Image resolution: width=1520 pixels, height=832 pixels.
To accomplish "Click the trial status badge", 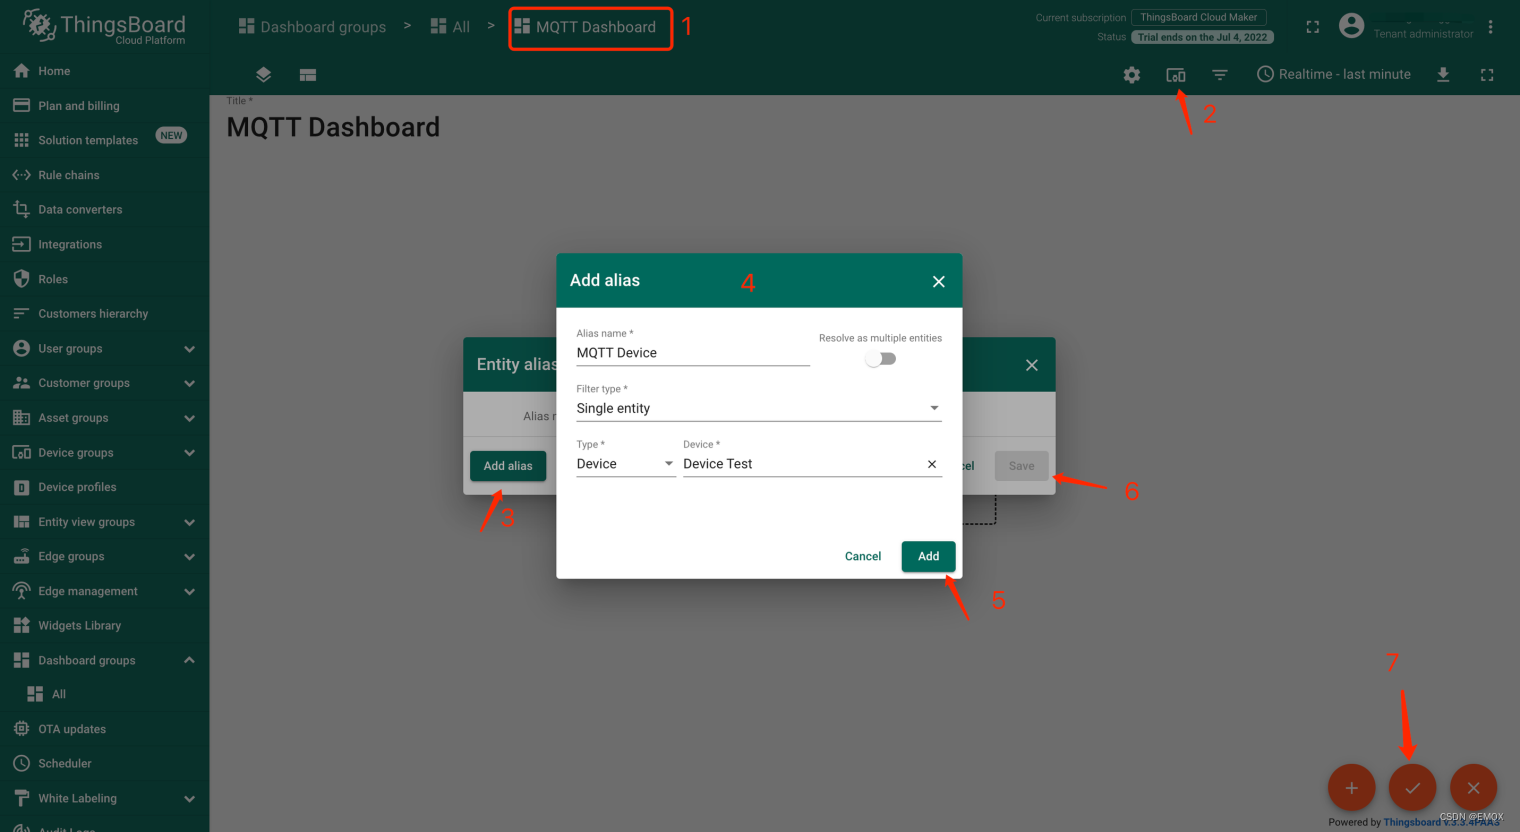I will click(x=1202, y=37).
